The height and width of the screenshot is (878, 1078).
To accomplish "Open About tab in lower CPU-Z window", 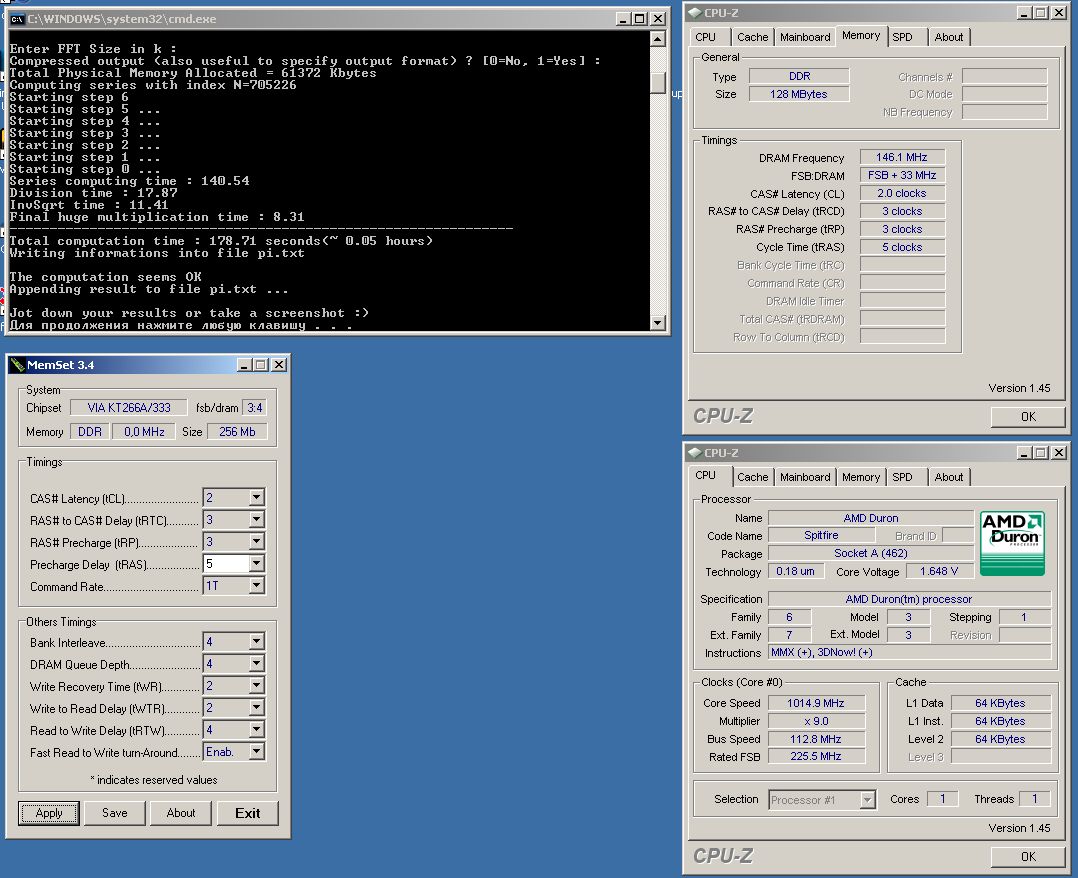I will (x=949, y=477).
